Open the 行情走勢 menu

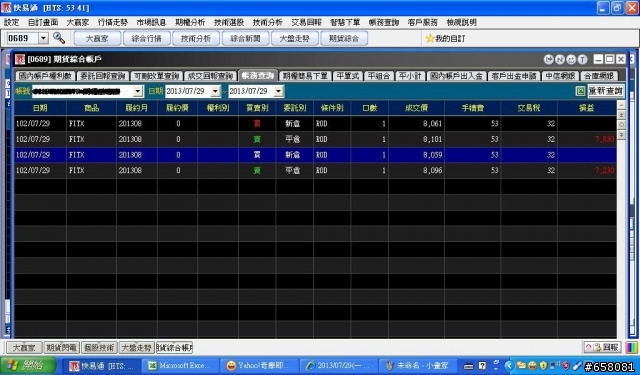113,22
